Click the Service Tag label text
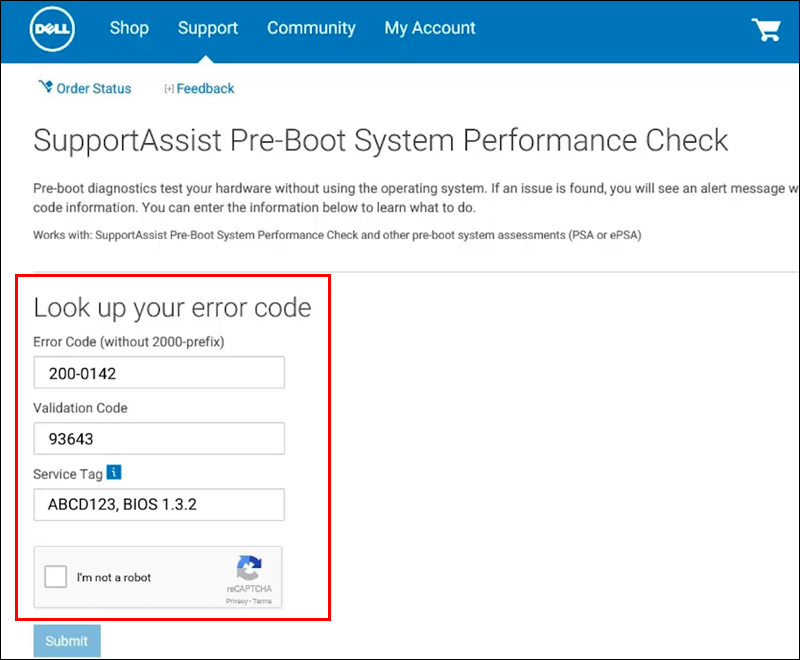This screenshot has height=660, width=800. tap(68, 474)
